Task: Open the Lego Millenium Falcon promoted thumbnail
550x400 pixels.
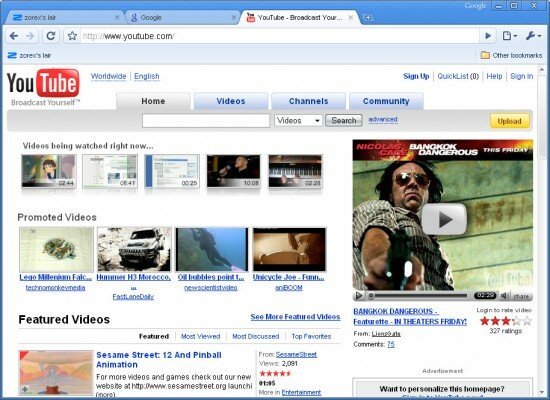Action: 56,249
